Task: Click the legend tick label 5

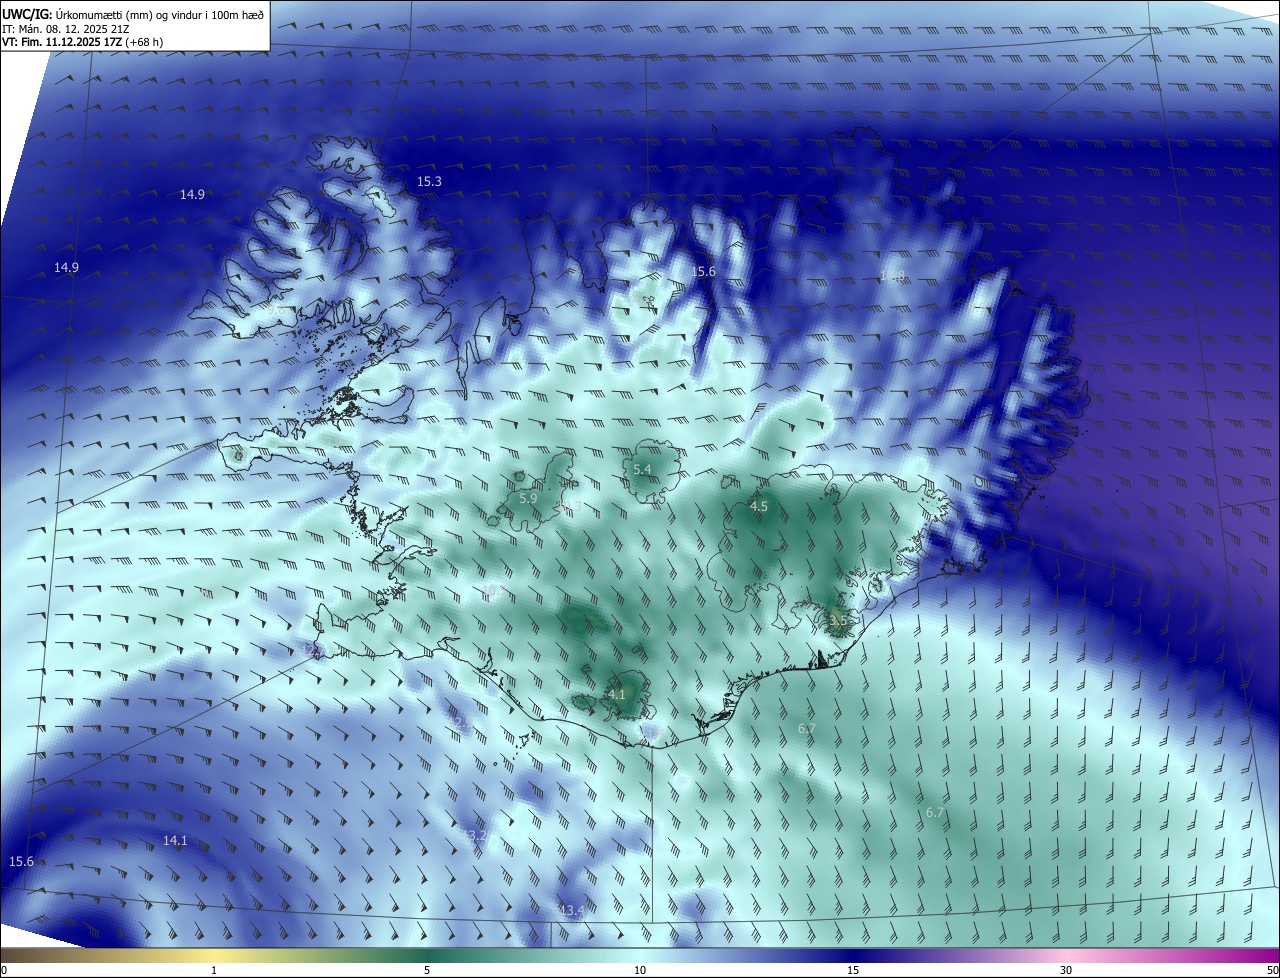Action: coord(427,970)
